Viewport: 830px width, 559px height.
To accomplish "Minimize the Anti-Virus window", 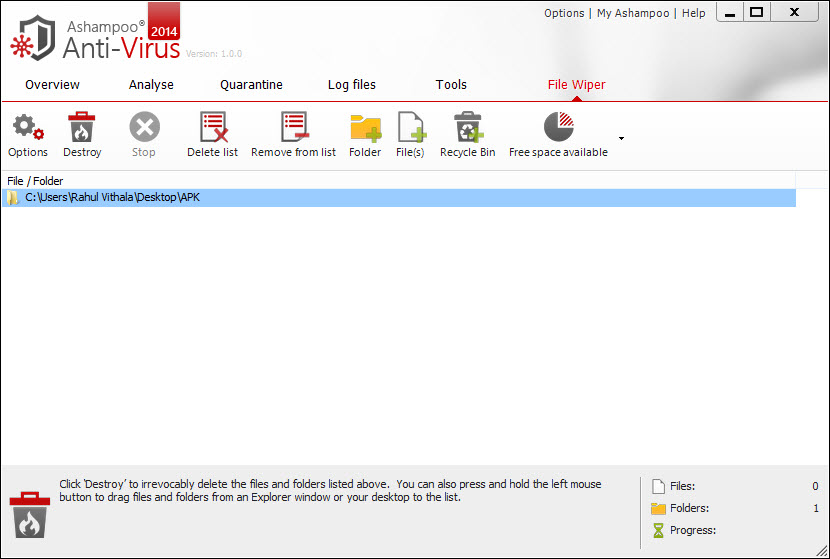I will [x=730, y=13].
